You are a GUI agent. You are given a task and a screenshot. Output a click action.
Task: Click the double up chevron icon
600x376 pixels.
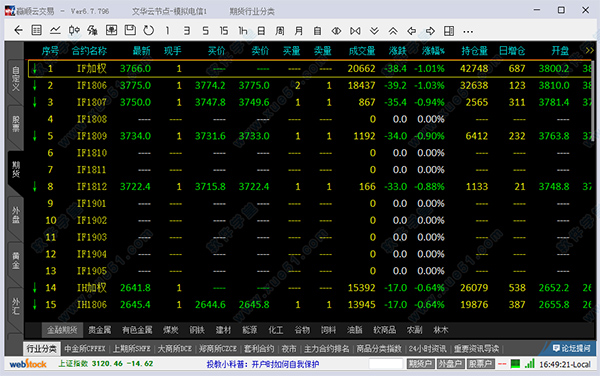click(393, 31)
